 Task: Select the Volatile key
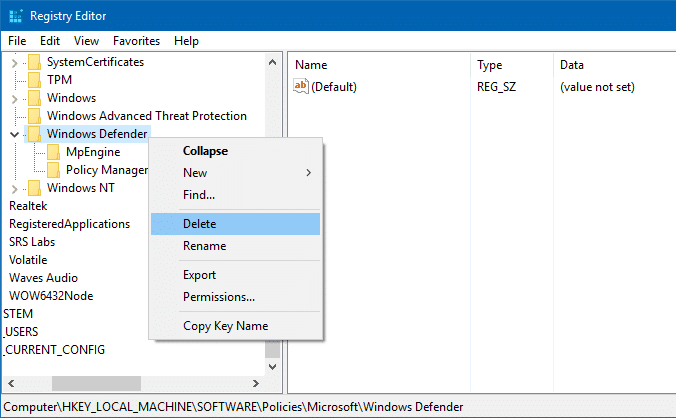coord(28,260)
